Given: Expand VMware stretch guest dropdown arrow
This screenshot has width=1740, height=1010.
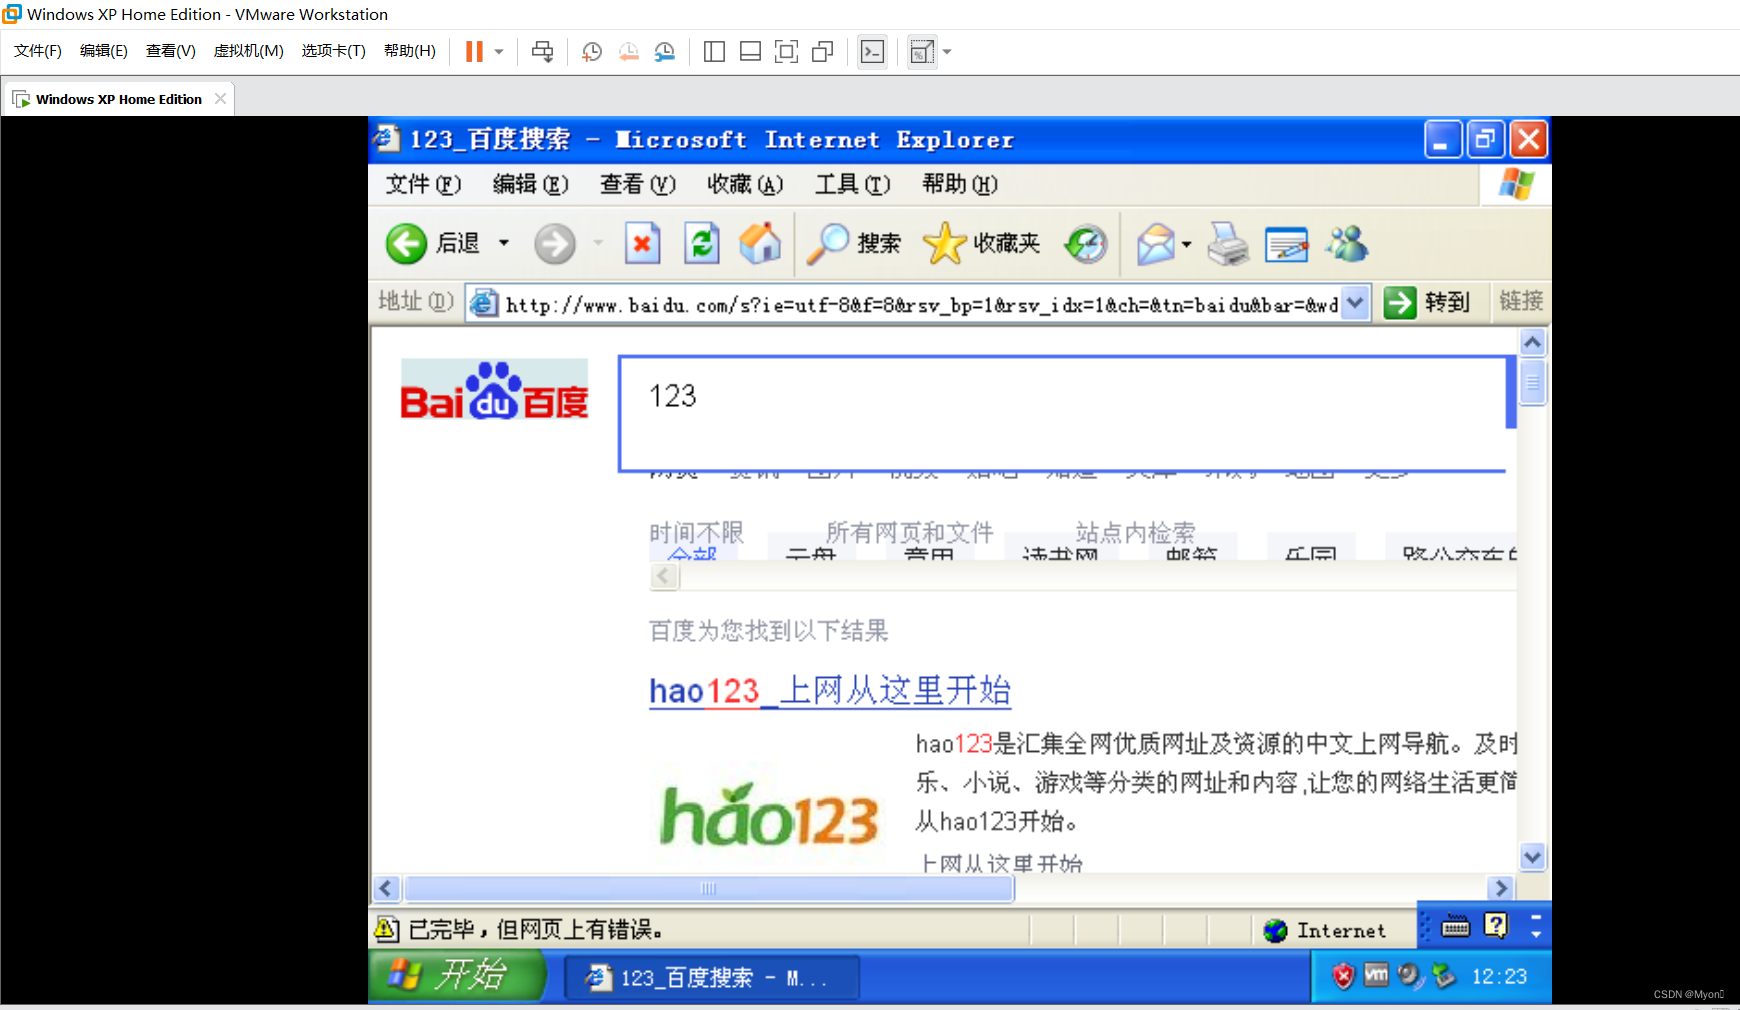Looking at the screenshot, I should (947, 52).
